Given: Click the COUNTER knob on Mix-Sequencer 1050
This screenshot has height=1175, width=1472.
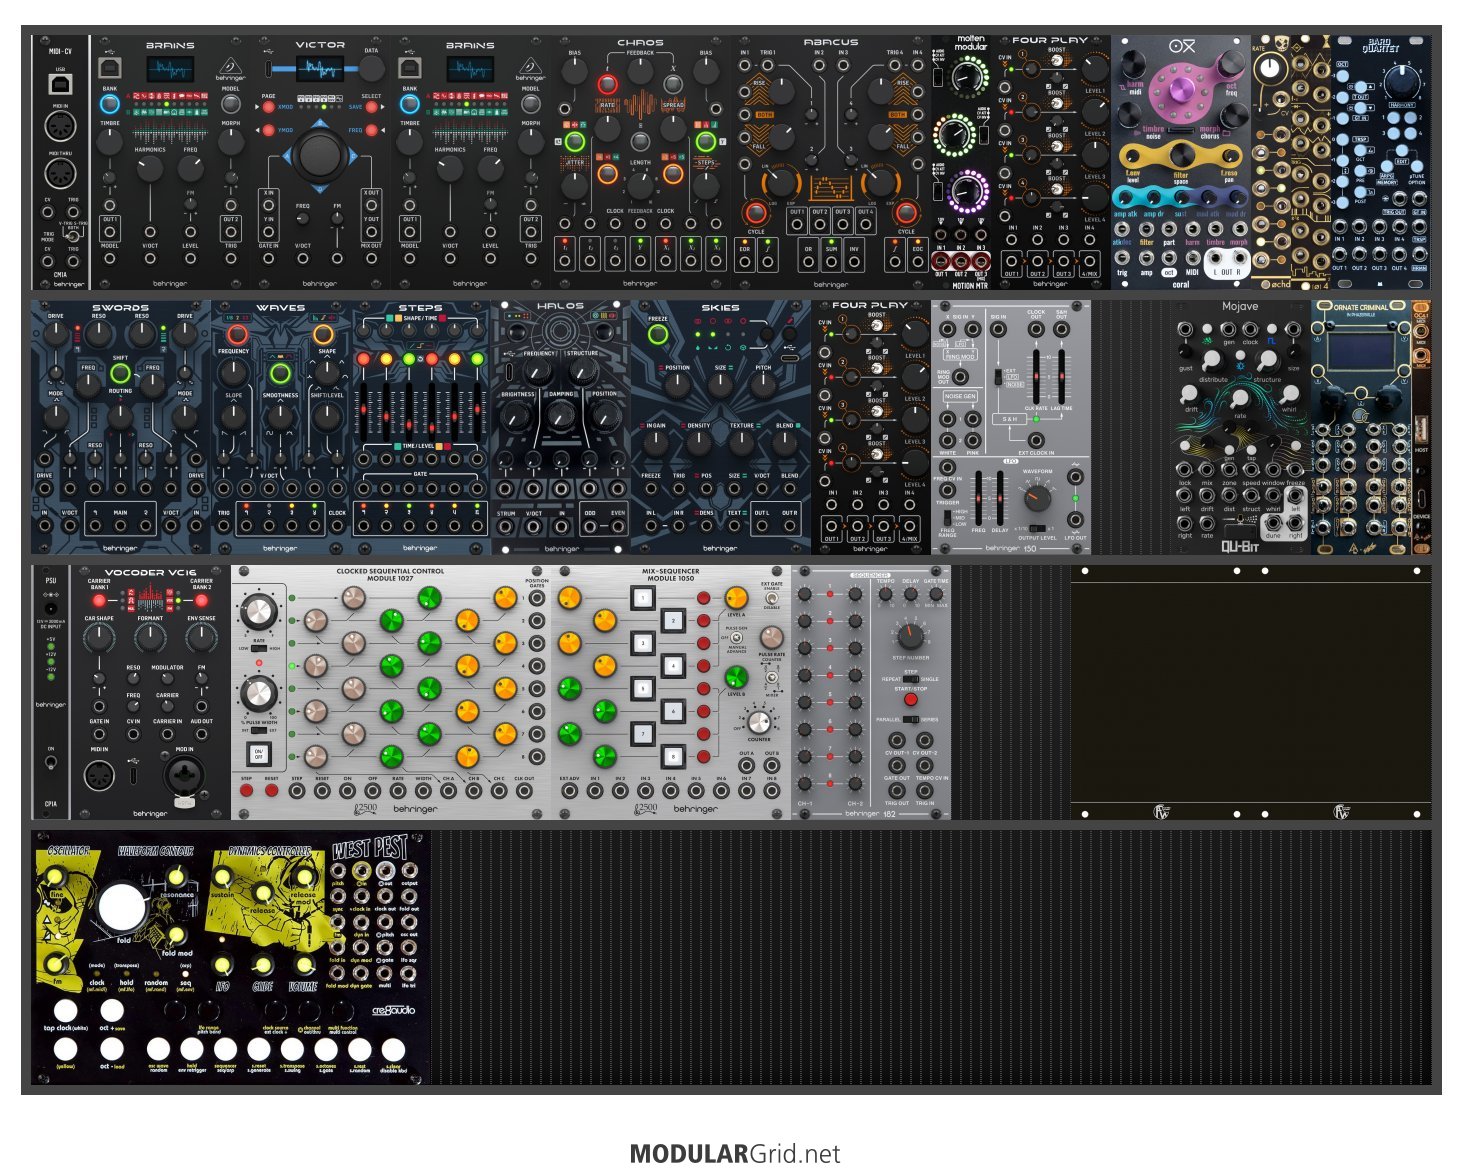Looking at the screenshot, I should pos(759,722).
